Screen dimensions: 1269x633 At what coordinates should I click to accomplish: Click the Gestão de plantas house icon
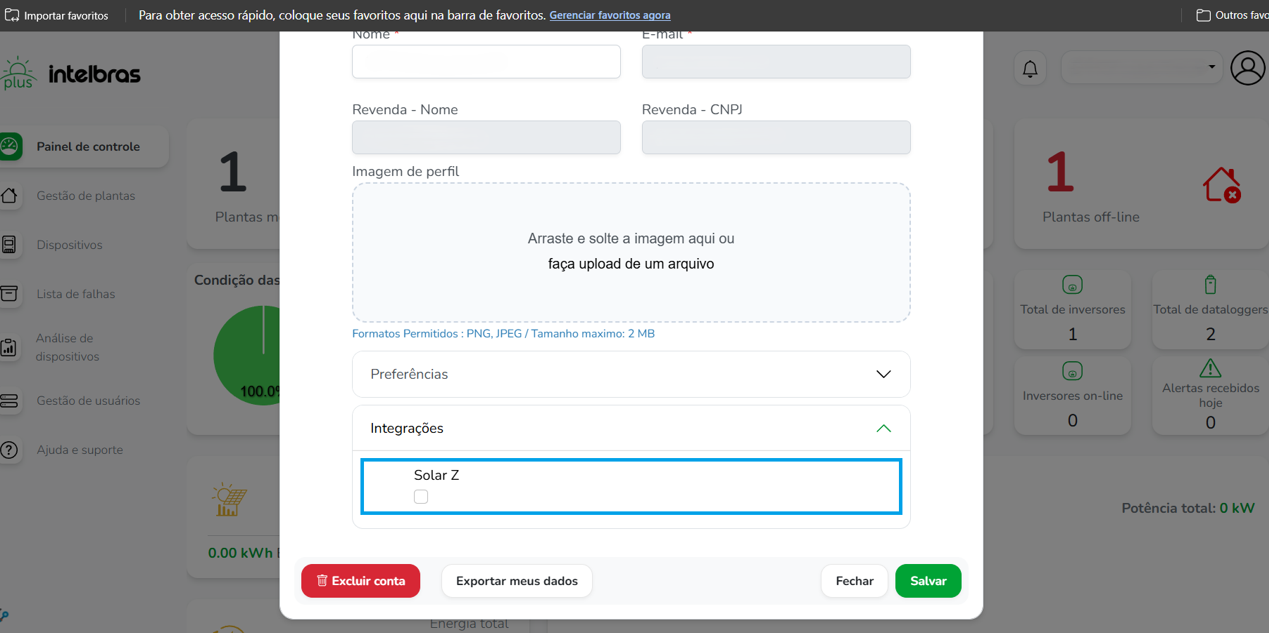click(9, 196)
